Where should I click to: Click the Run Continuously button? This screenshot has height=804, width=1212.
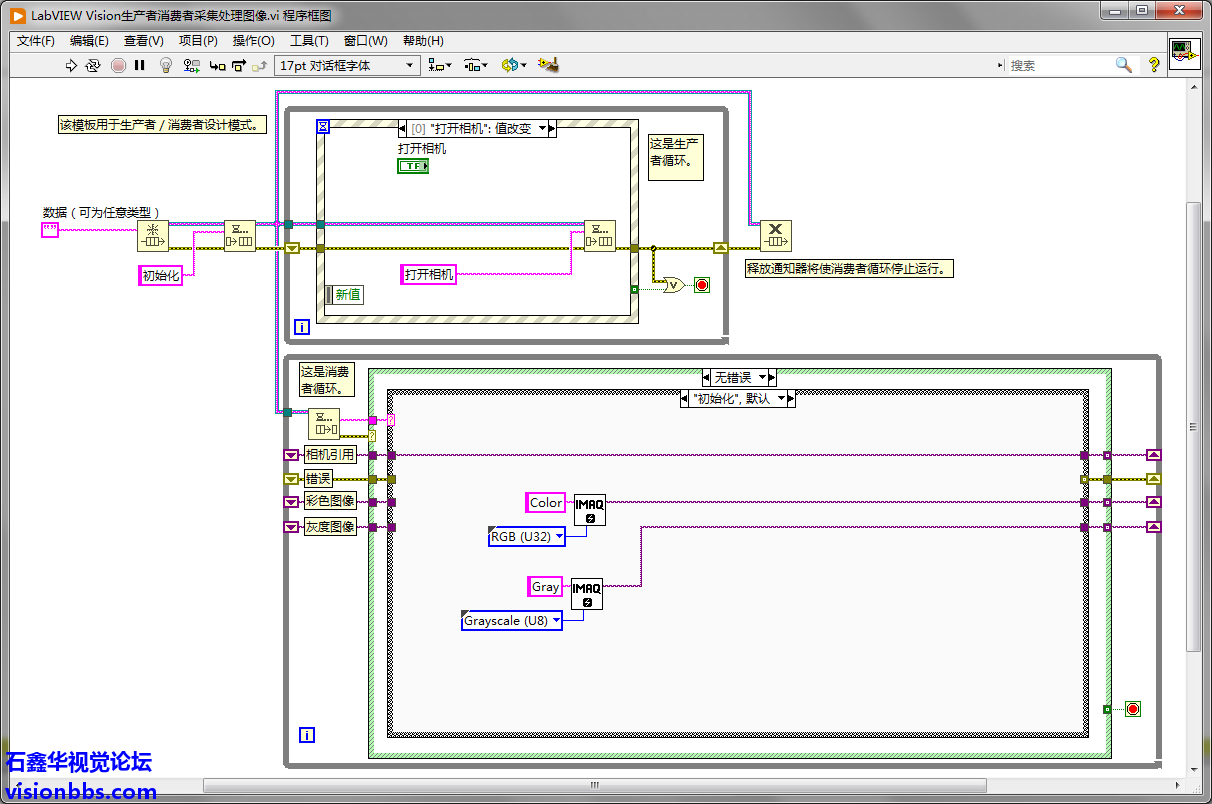click(93, 65)
